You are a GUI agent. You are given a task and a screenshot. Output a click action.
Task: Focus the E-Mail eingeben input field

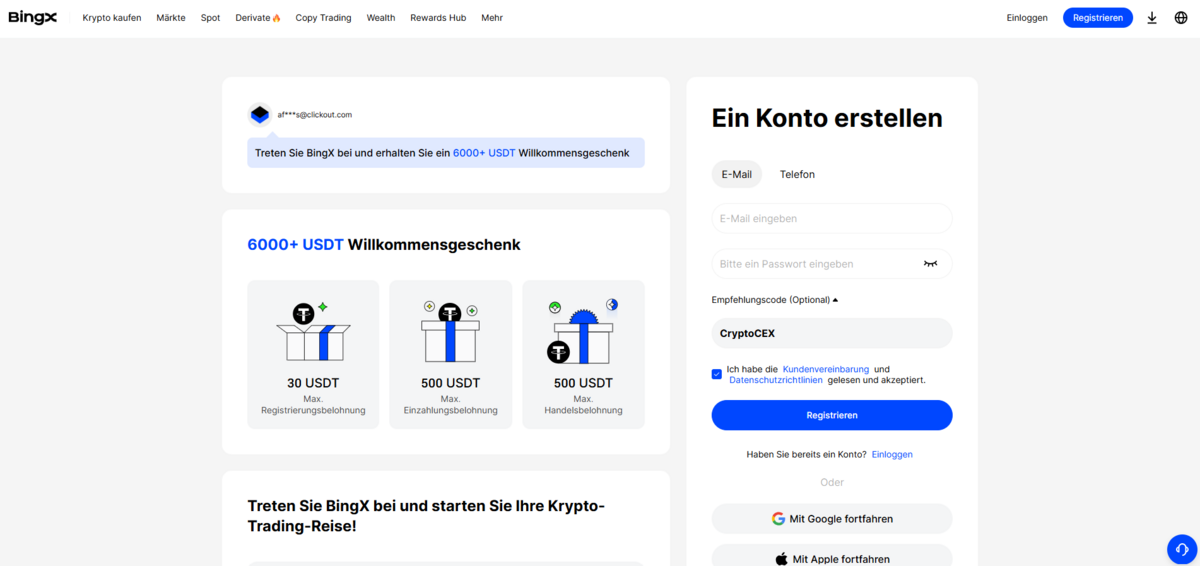pos(831,219)
